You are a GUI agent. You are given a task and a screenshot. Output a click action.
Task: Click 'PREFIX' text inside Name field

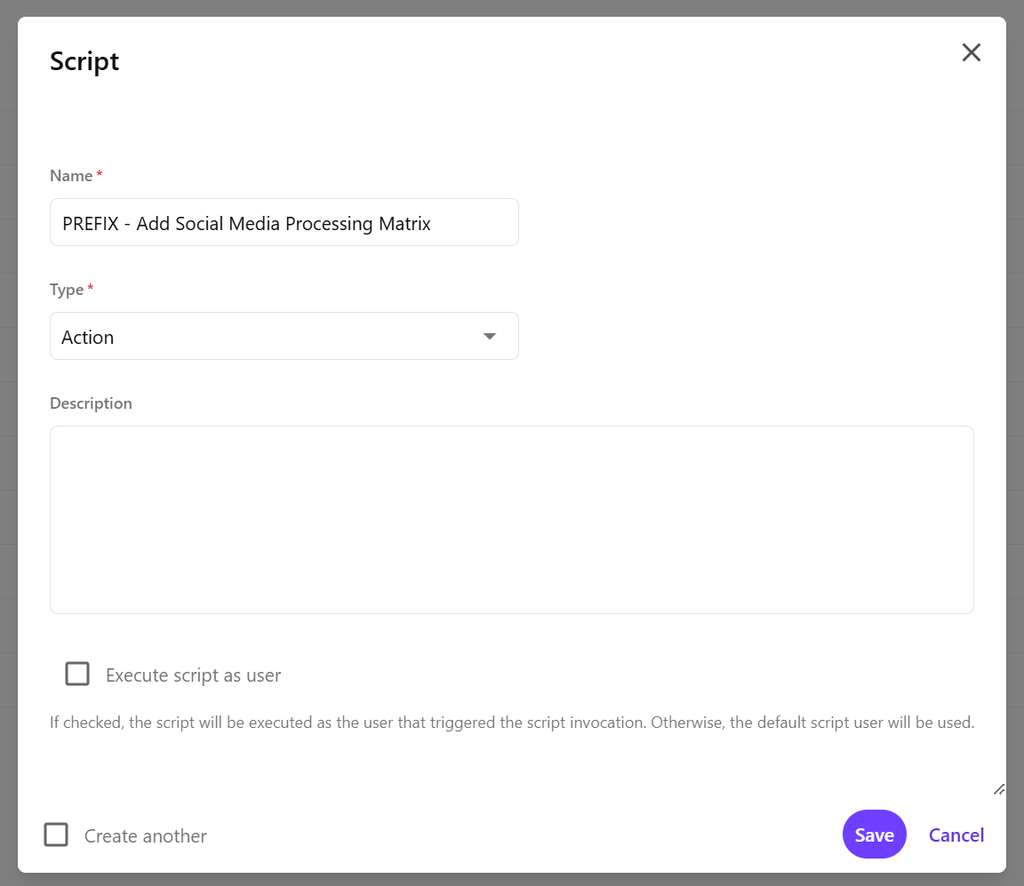point(90,224)
